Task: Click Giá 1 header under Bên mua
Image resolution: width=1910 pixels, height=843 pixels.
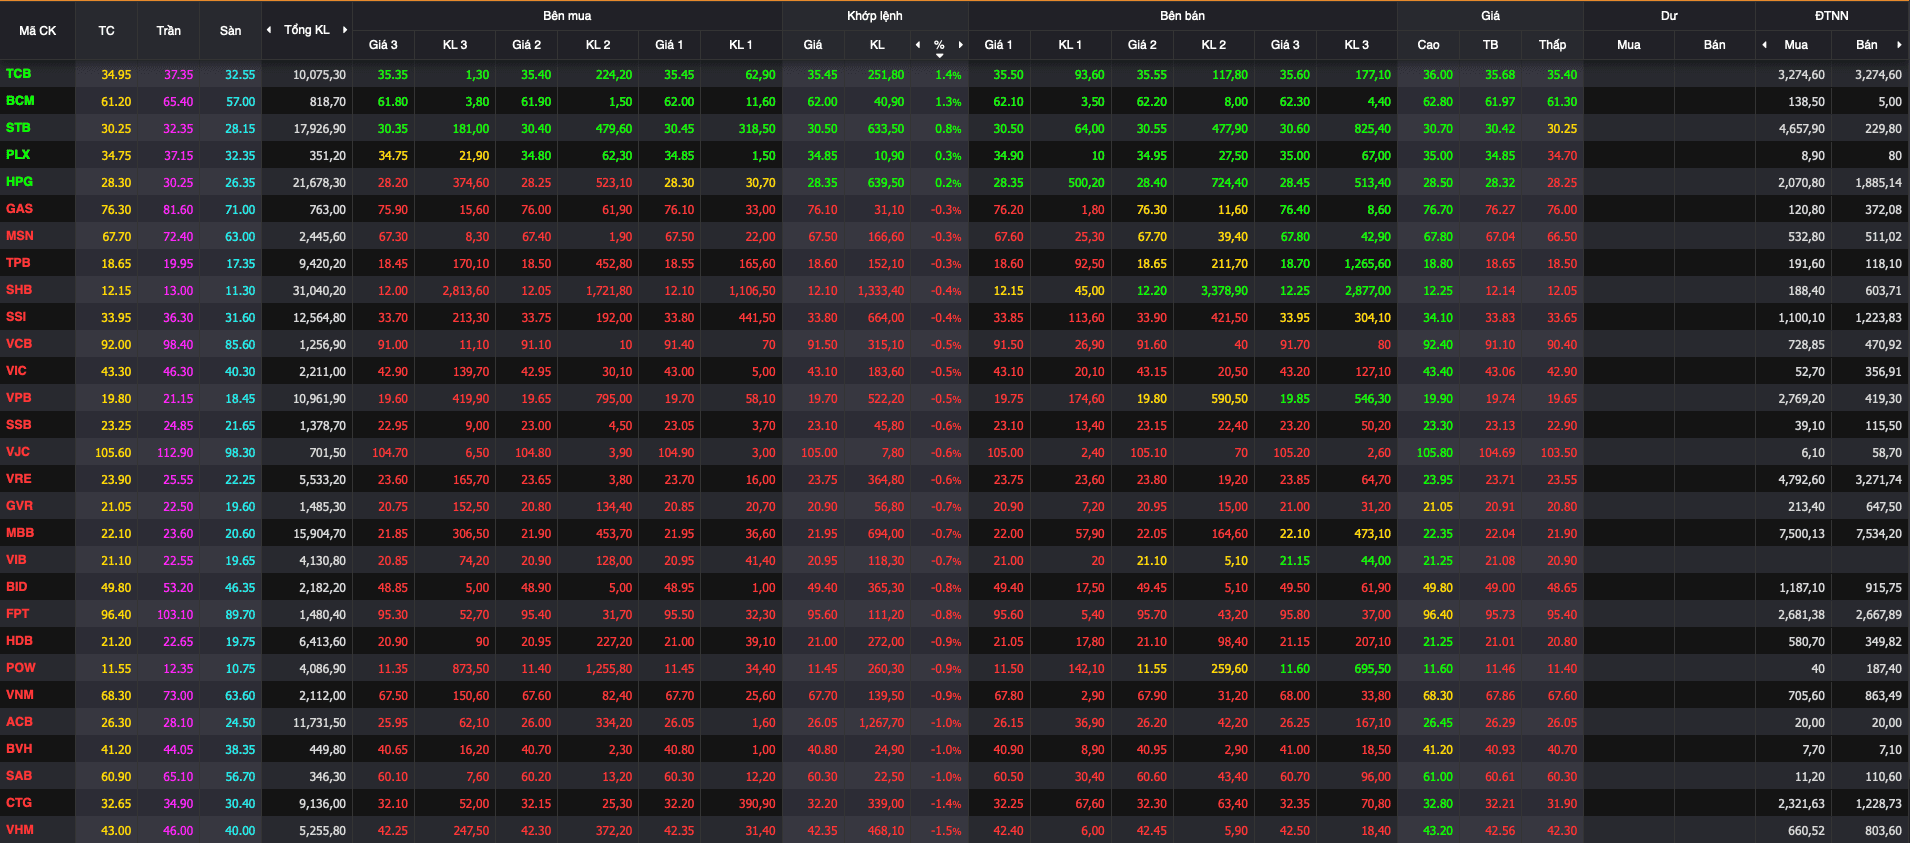Action: pyautogui.click(x=669, y=45)
